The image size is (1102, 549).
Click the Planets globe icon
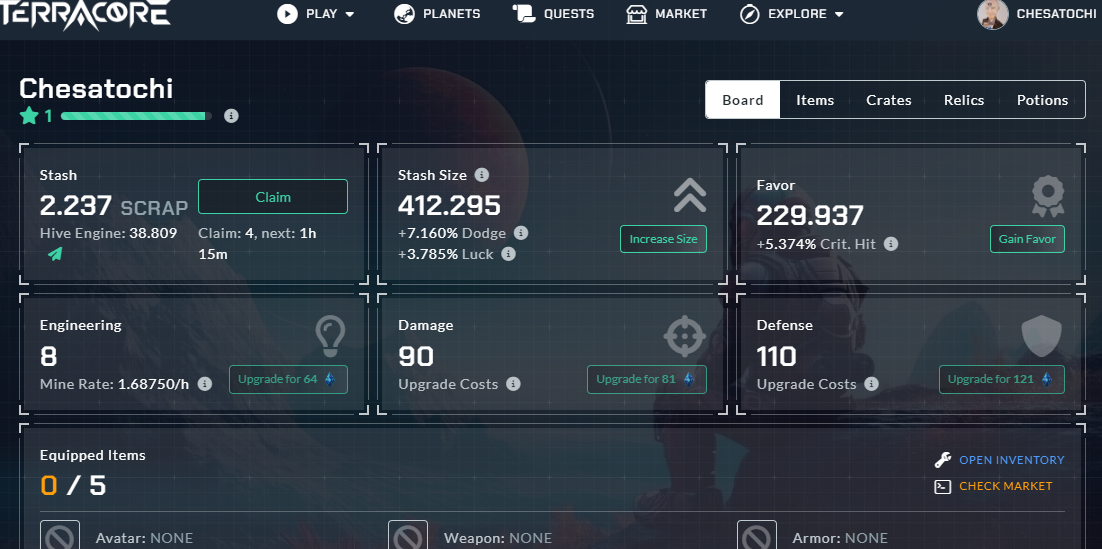404,14
